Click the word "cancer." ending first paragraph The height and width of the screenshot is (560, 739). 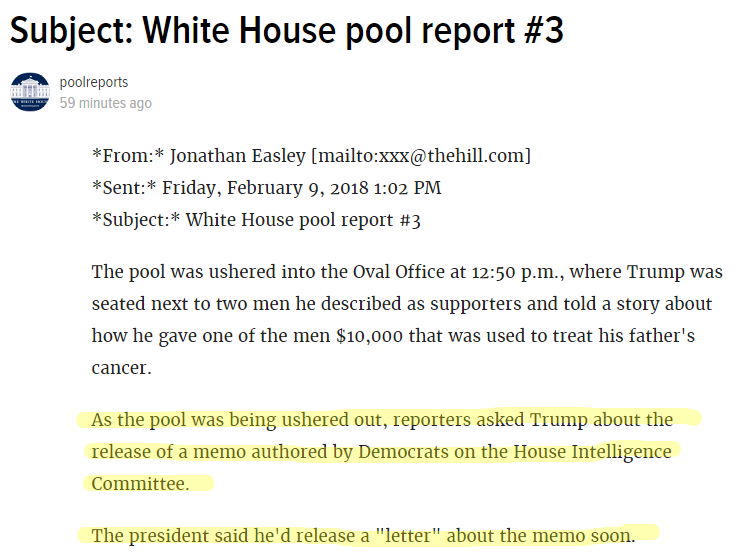122,368
